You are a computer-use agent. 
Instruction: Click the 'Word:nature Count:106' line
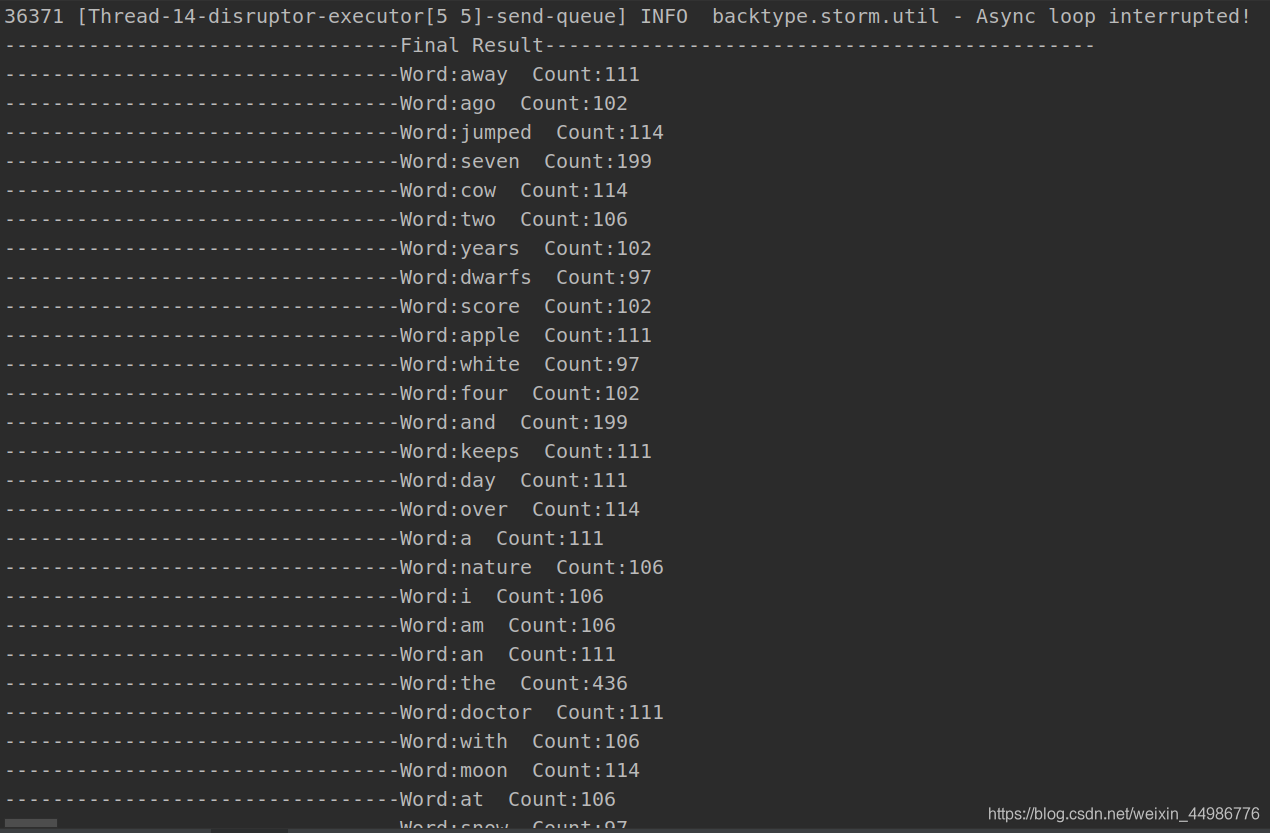tap(333, 567)
